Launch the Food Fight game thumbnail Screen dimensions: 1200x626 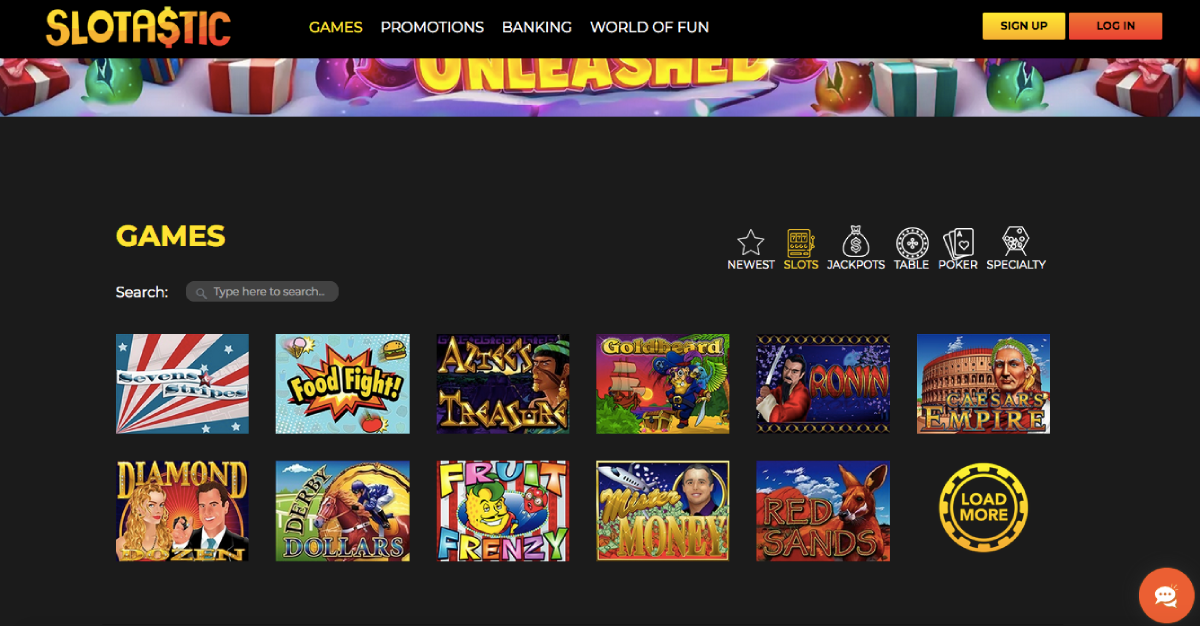point(342,384)
